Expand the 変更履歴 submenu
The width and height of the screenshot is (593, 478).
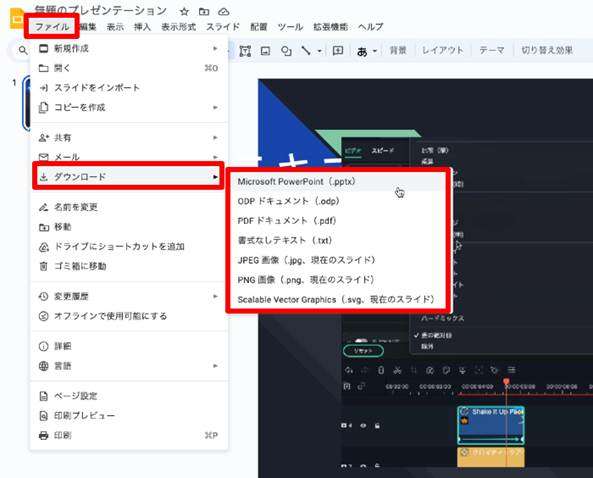coord(129,296)
